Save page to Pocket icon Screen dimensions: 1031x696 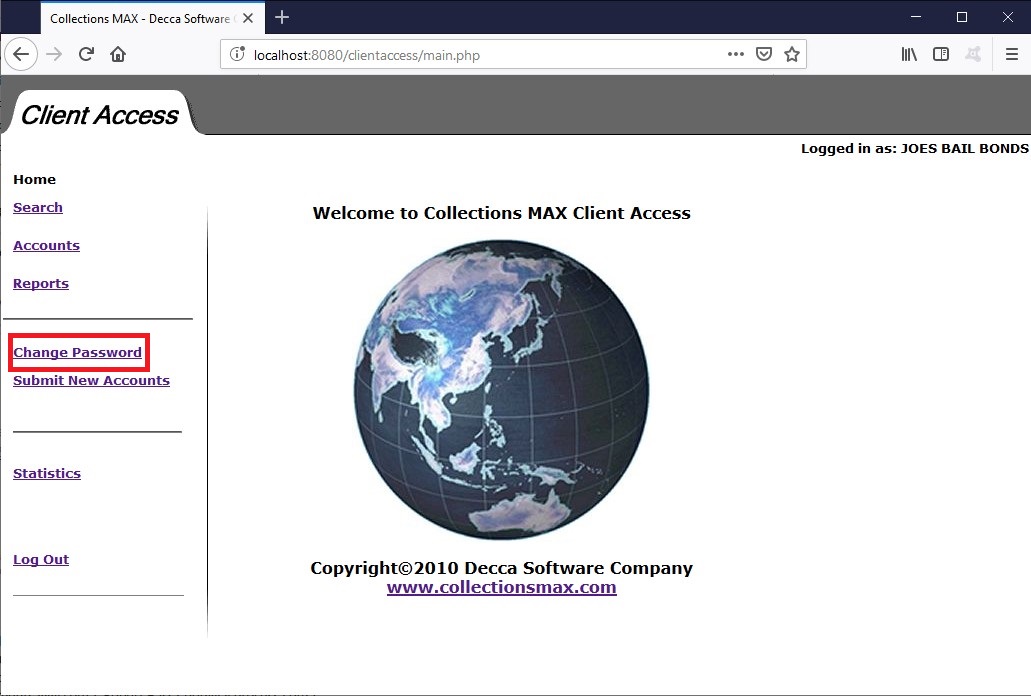click(763, 54)
